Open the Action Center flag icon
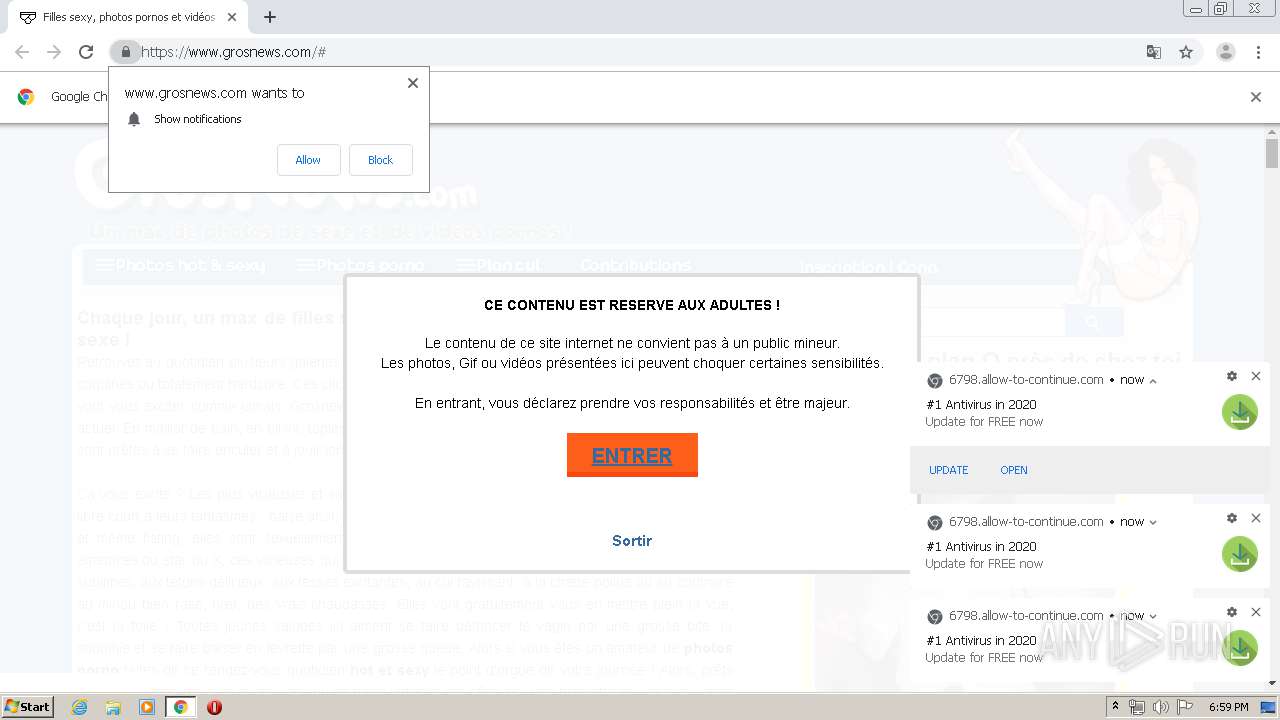Screen dimensions: 1280x720 [x=1186, y=707]
